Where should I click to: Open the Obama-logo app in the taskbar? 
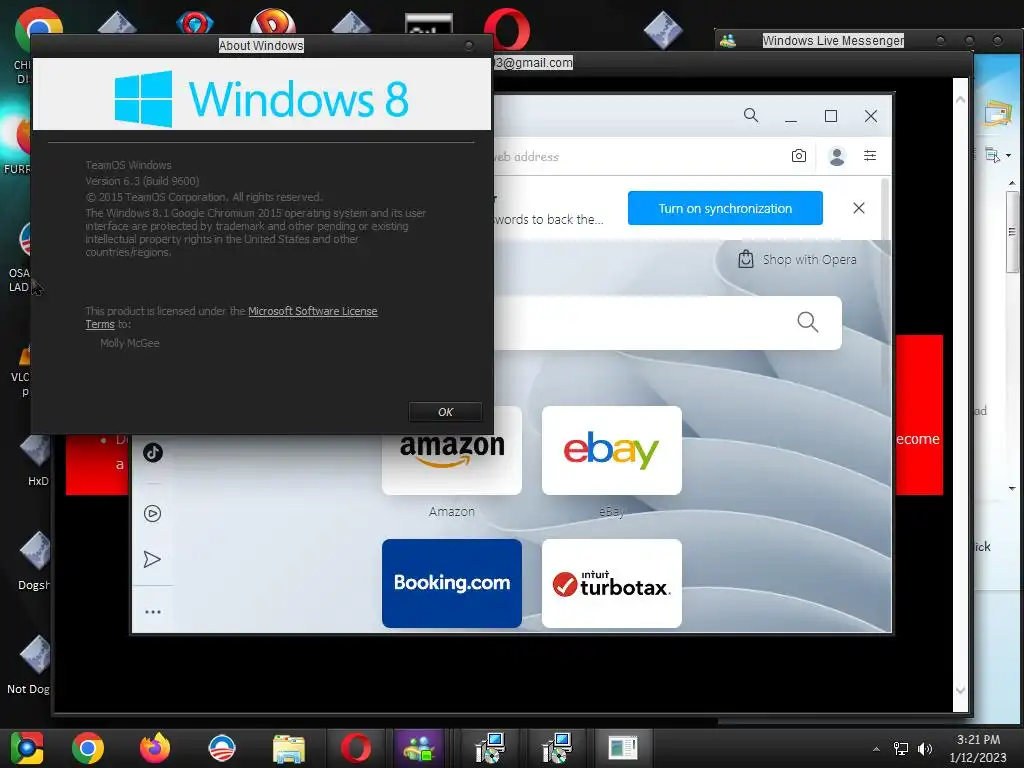[x=222, y=748]
